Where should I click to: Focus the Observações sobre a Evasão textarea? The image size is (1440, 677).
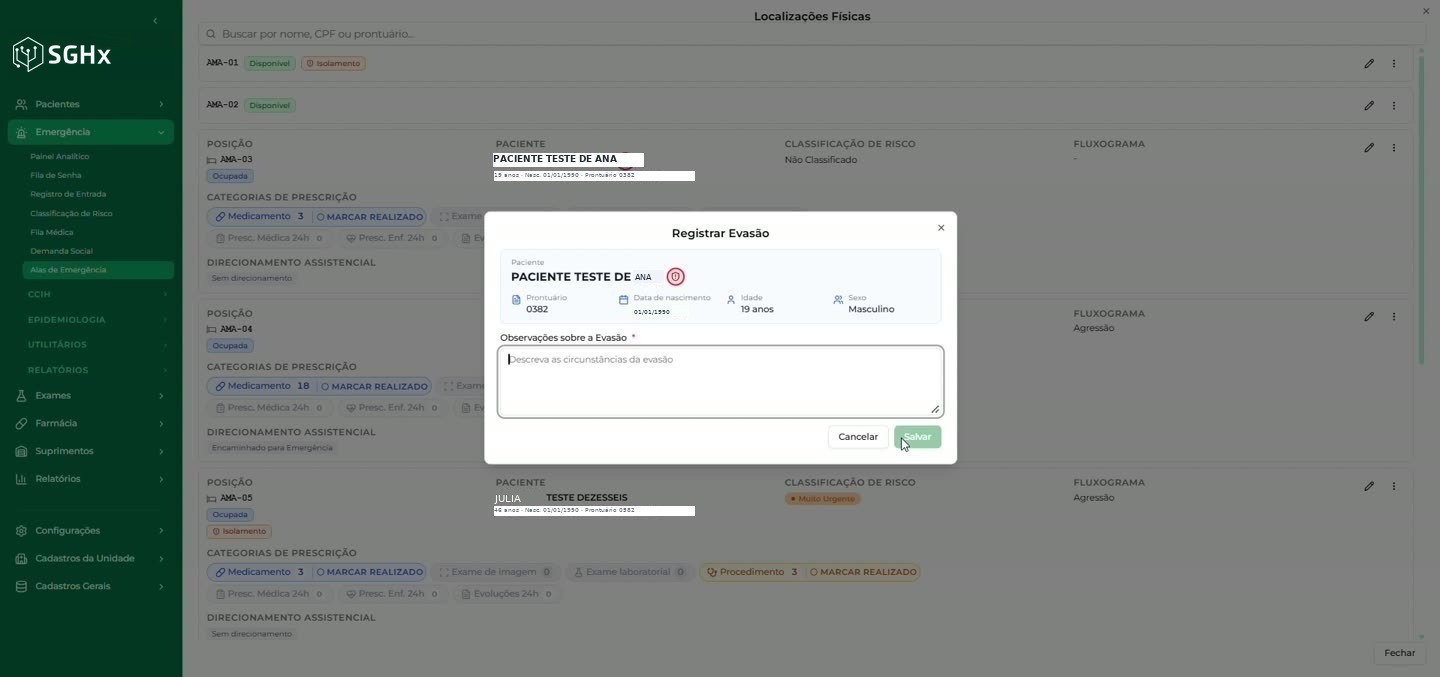[720, 382]
